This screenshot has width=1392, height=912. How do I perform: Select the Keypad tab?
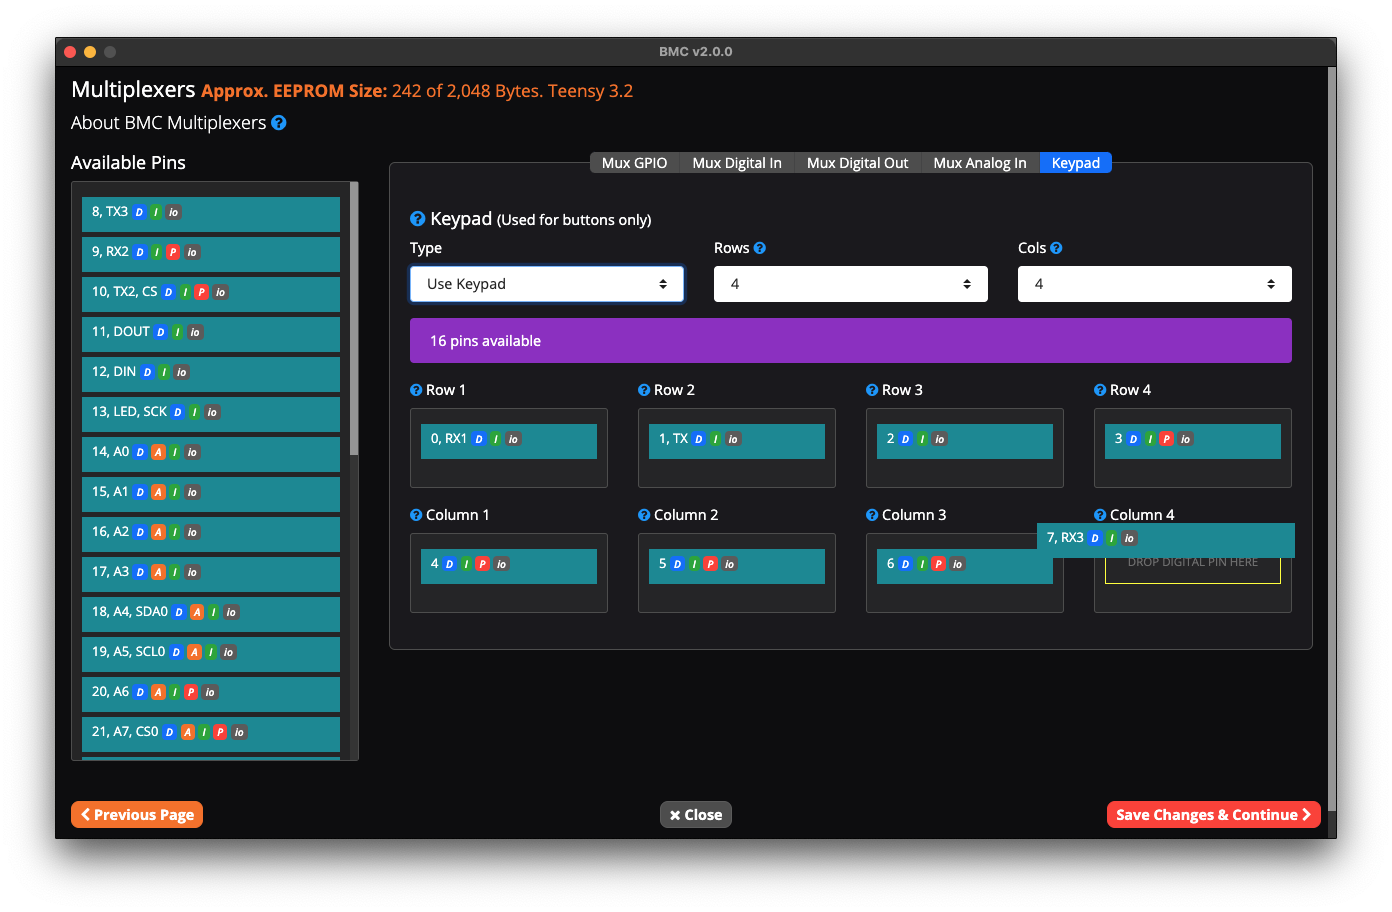tap(1076, 163)
